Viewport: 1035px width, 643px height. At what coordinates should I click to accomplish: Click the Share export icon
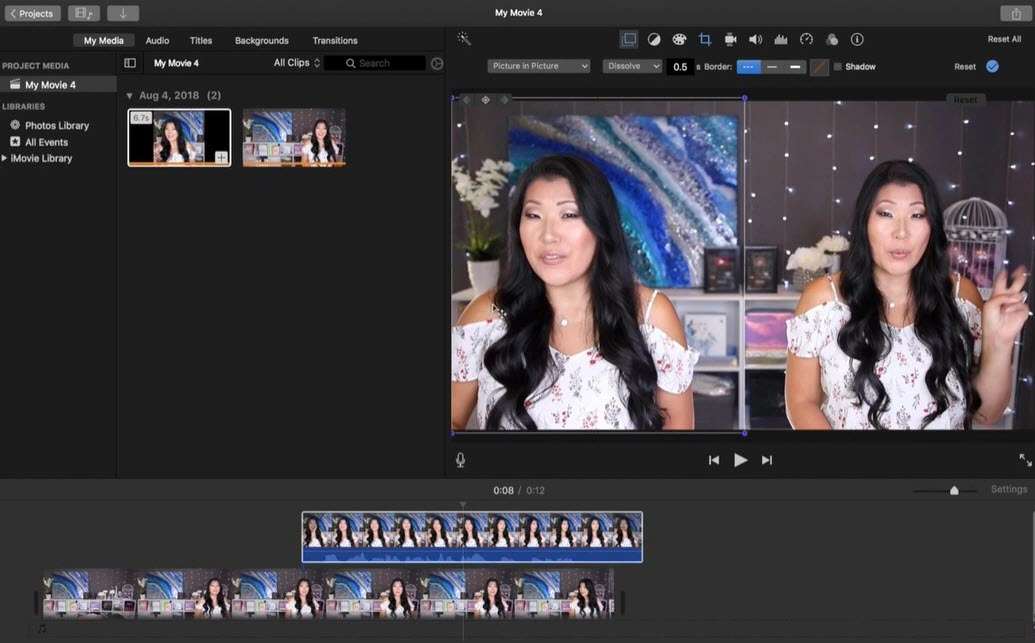(1016, 13)
